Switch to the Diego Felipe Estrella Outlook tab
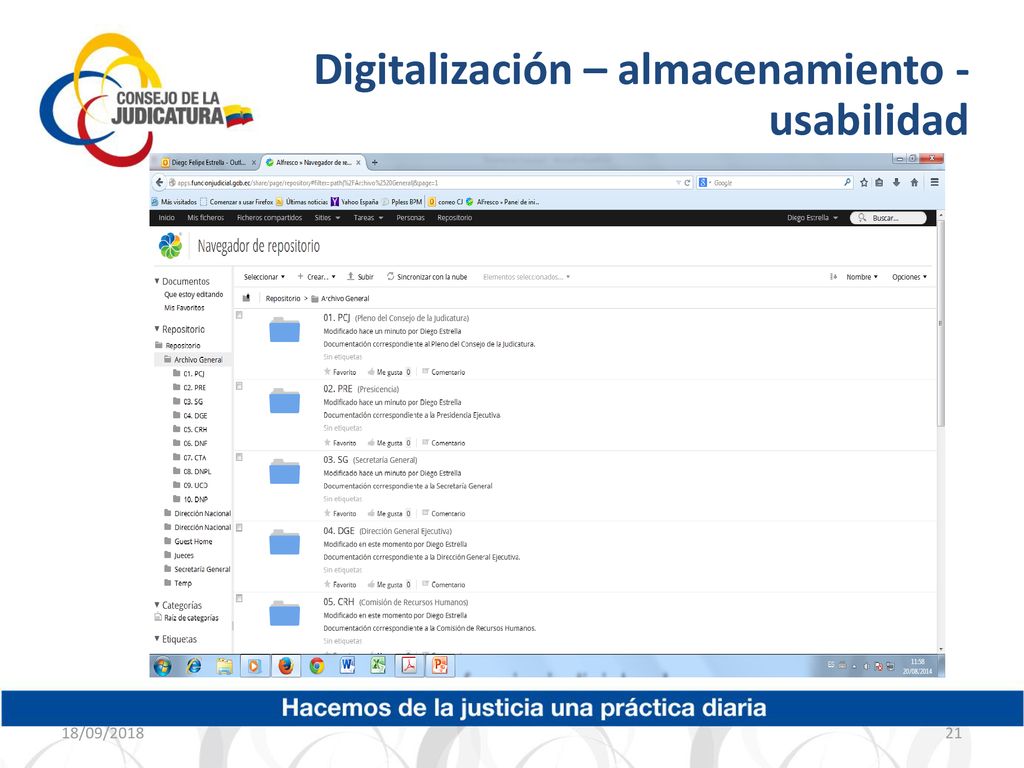 [206, 163]
